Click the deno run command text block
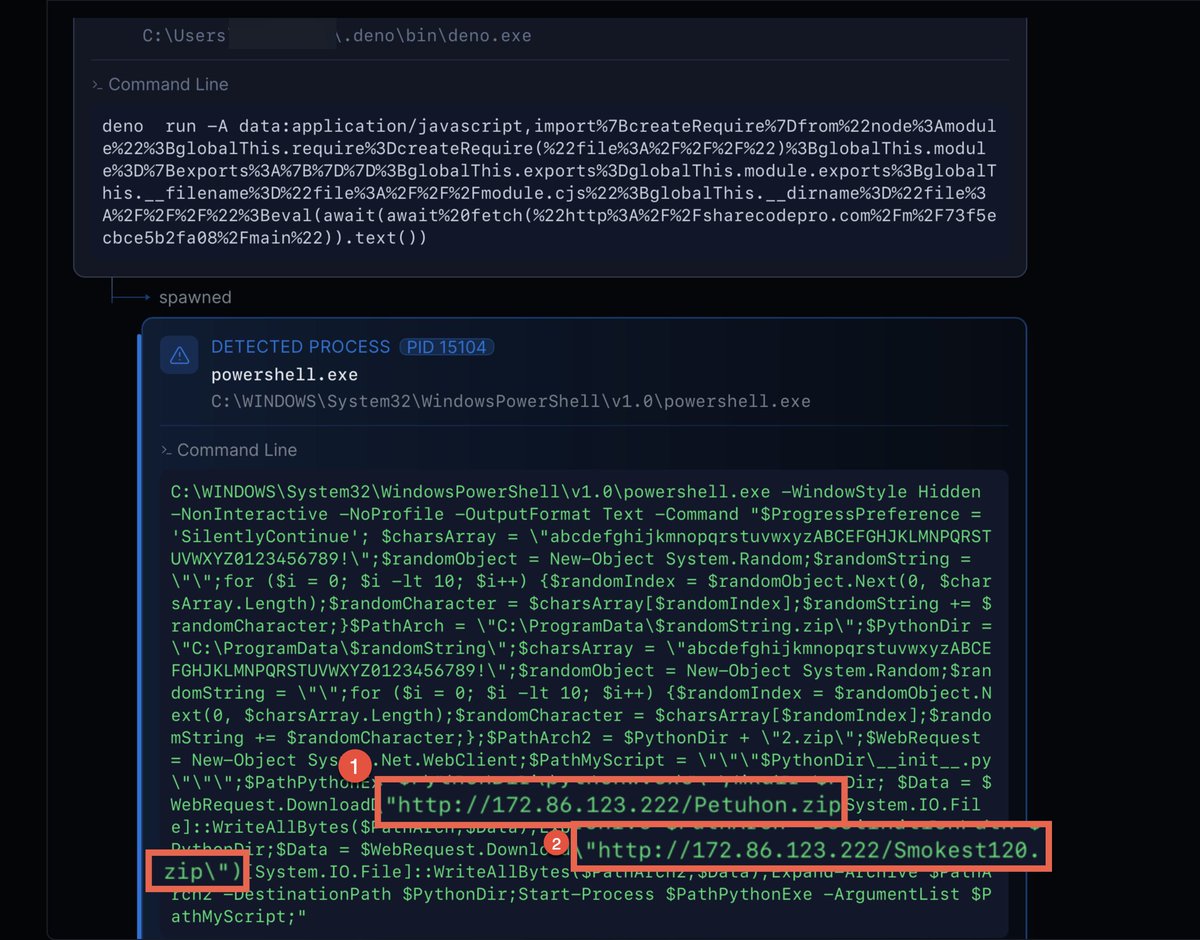 click(550, 183)
